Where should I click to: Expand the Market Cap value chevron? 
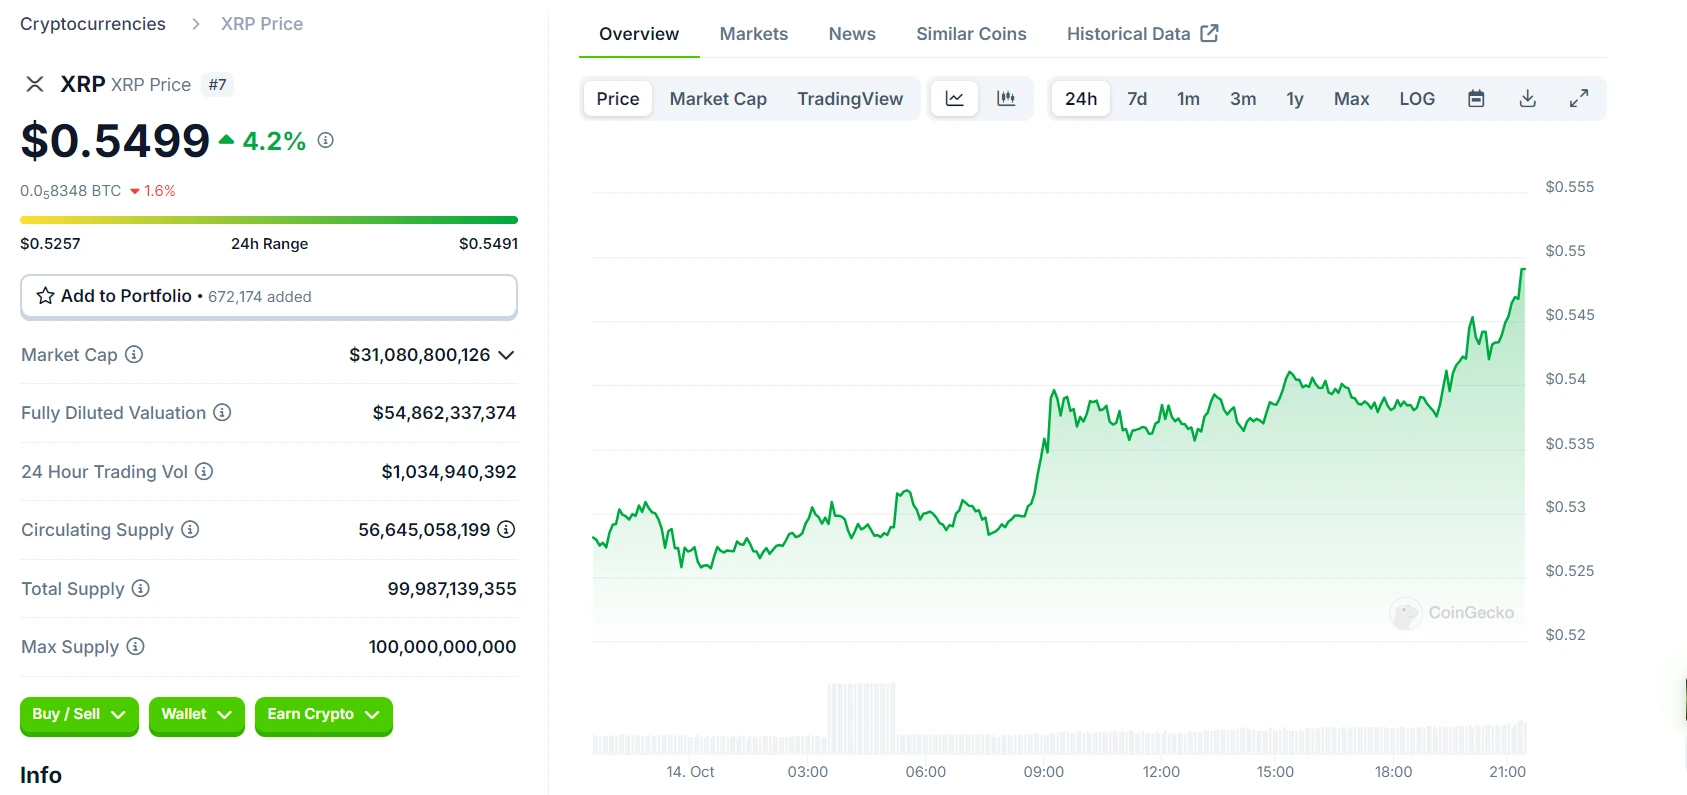coord(506,355)
